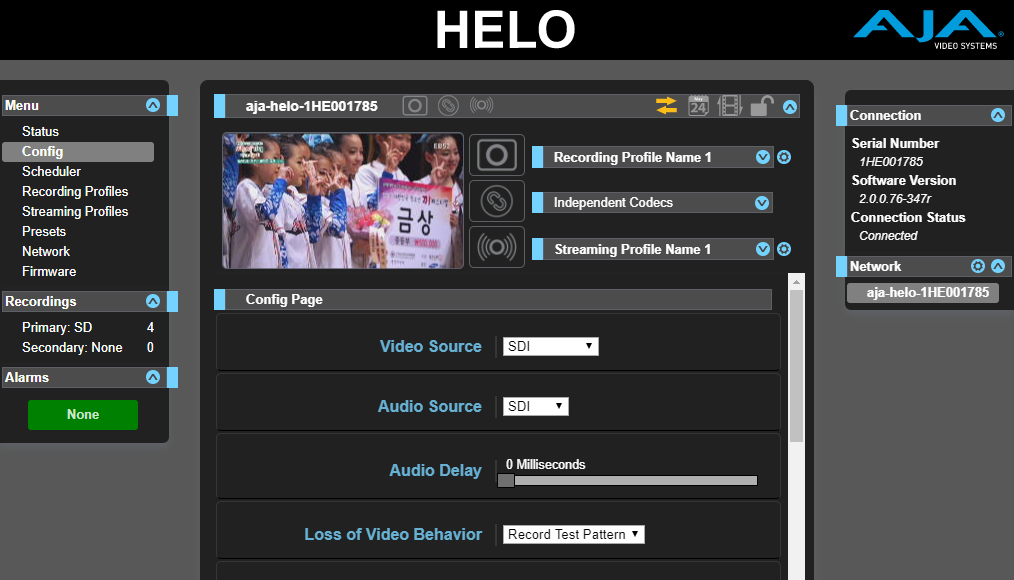This screenshot has height=580, width=1014.
Task: Click the serial number value 1HE001785
Action: (x=891, y=162)
